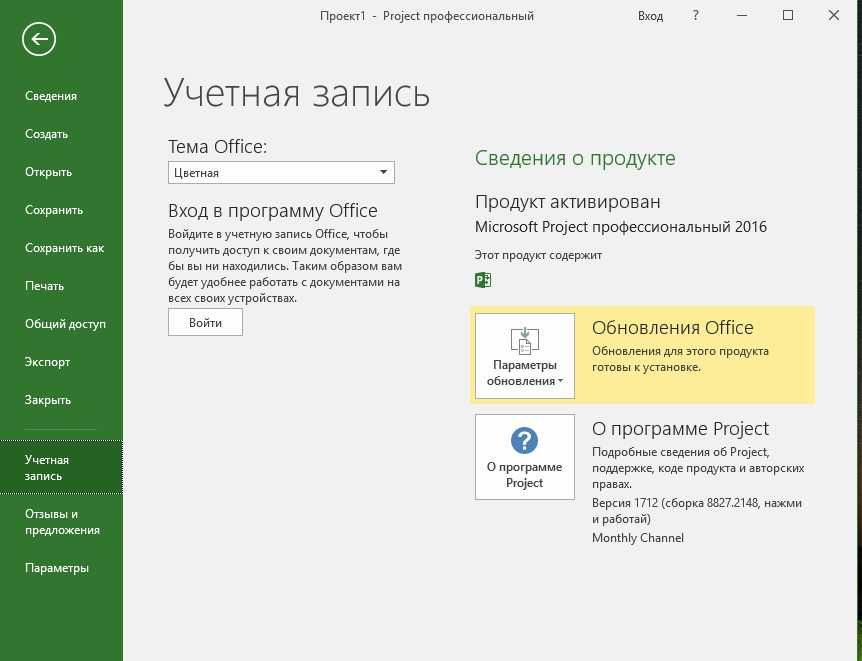Open Отзывы и предложения
862x661 pixels.
(x=61, y=522)
